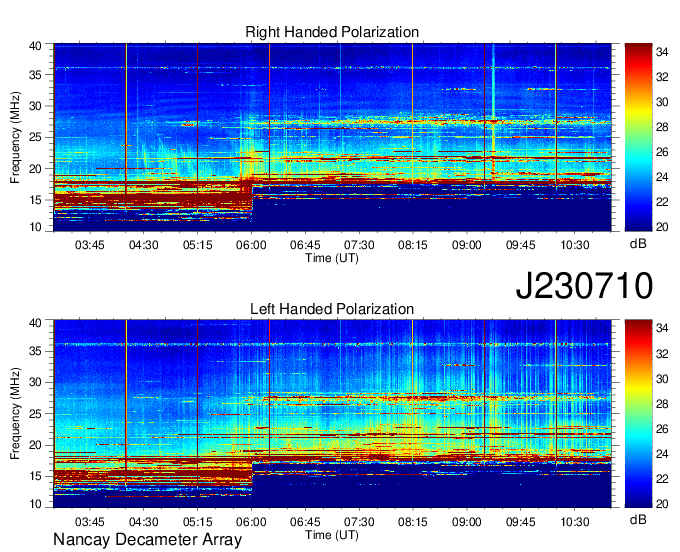Click the 09:45 time tick on Left Handed plot
The height and width of the screenshot is (552, 680).
pyautogui.click(x=520, y=522)
